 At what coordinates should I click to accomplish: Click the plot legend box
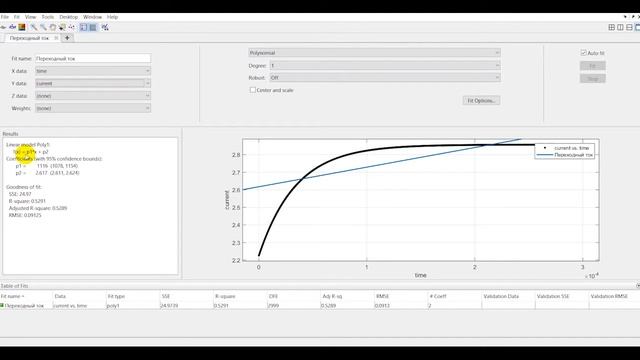pyautogui.click(x=564, y=151)
